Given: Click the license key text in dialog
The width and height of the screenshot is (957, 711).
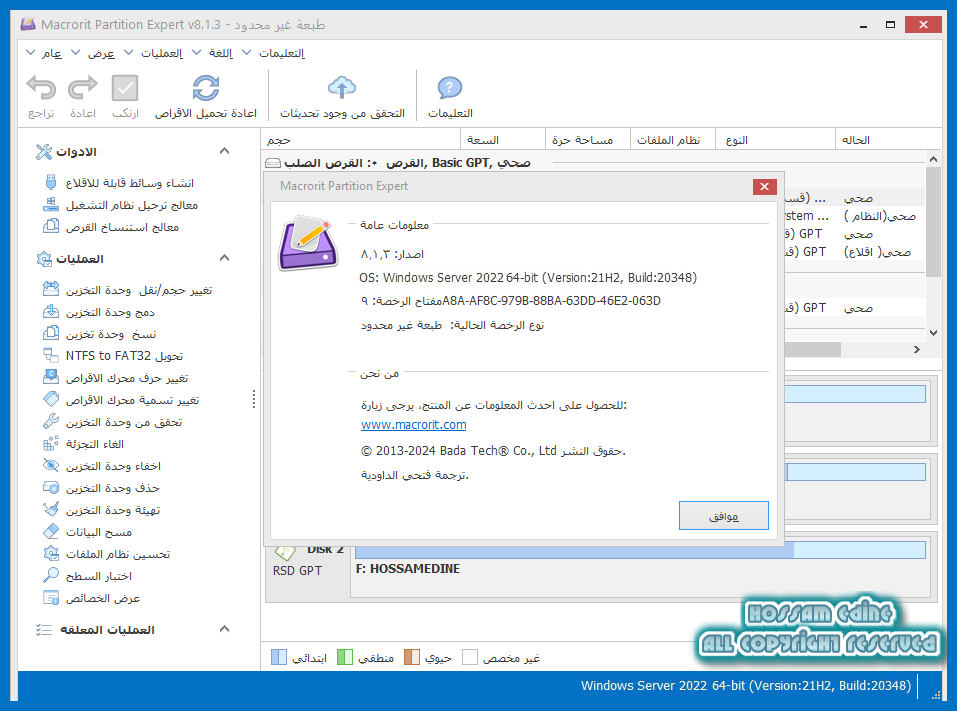Looking at the screenshot, I should (x=510, y=301).
